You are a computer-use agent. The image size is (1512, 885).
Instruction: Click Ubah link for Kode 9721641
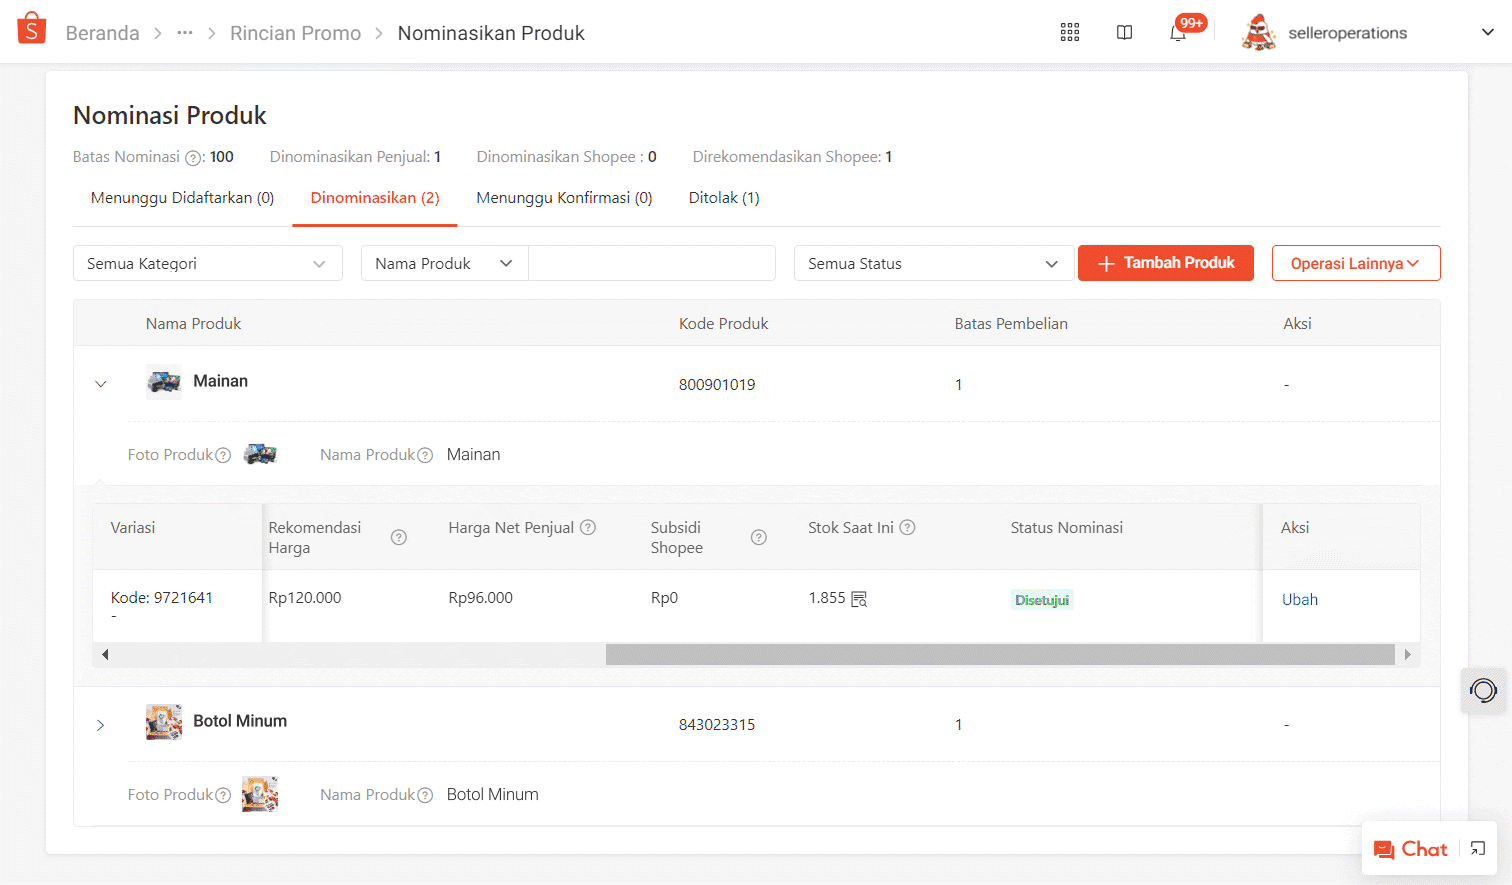pos(1300,600)
